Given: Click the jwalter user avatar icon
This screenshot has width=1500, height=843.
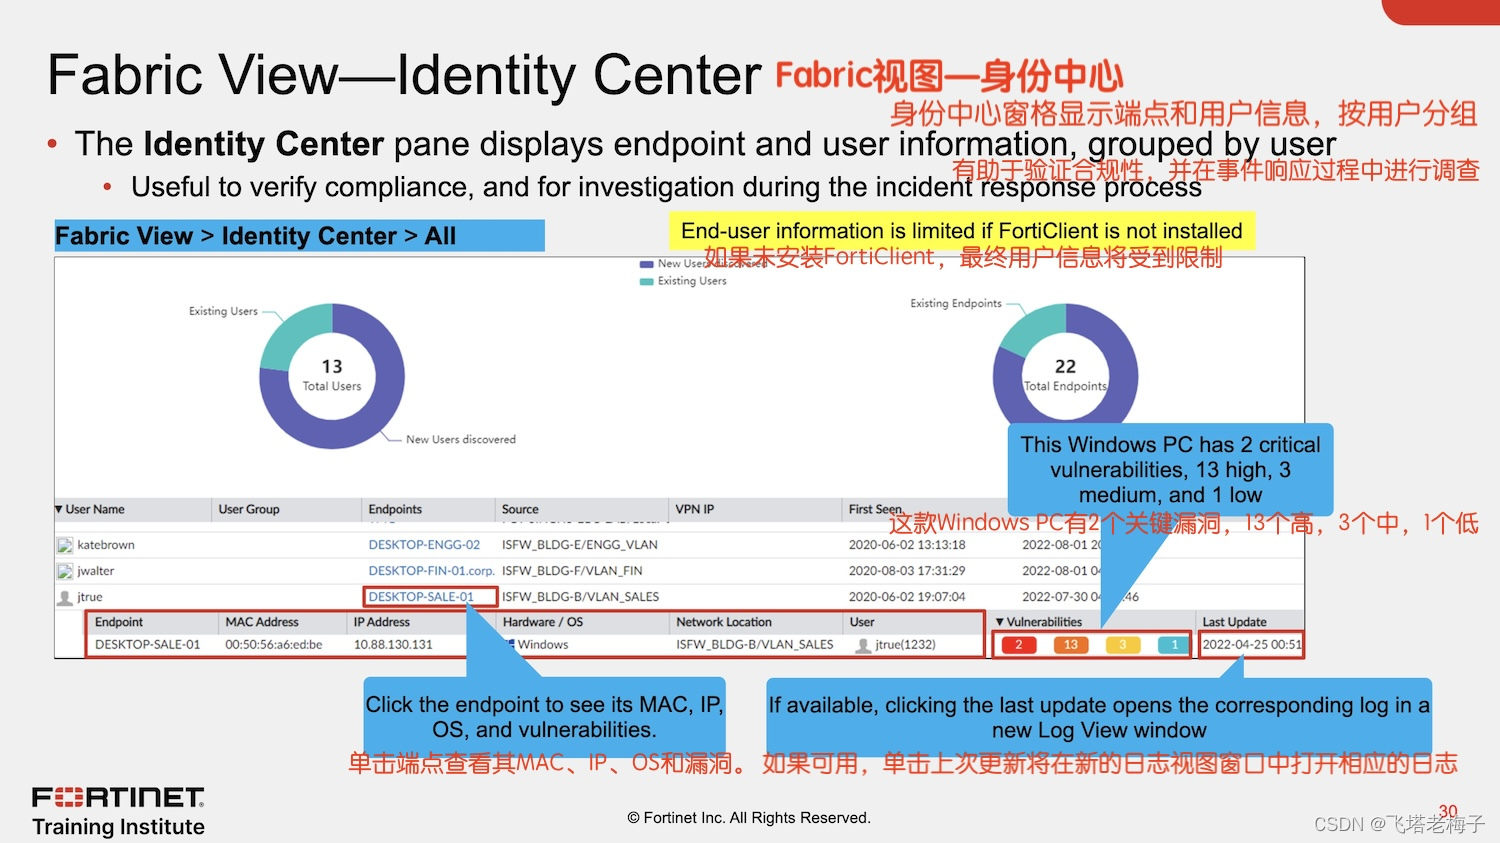Looking at the screenshot, I should pos(65,571).
